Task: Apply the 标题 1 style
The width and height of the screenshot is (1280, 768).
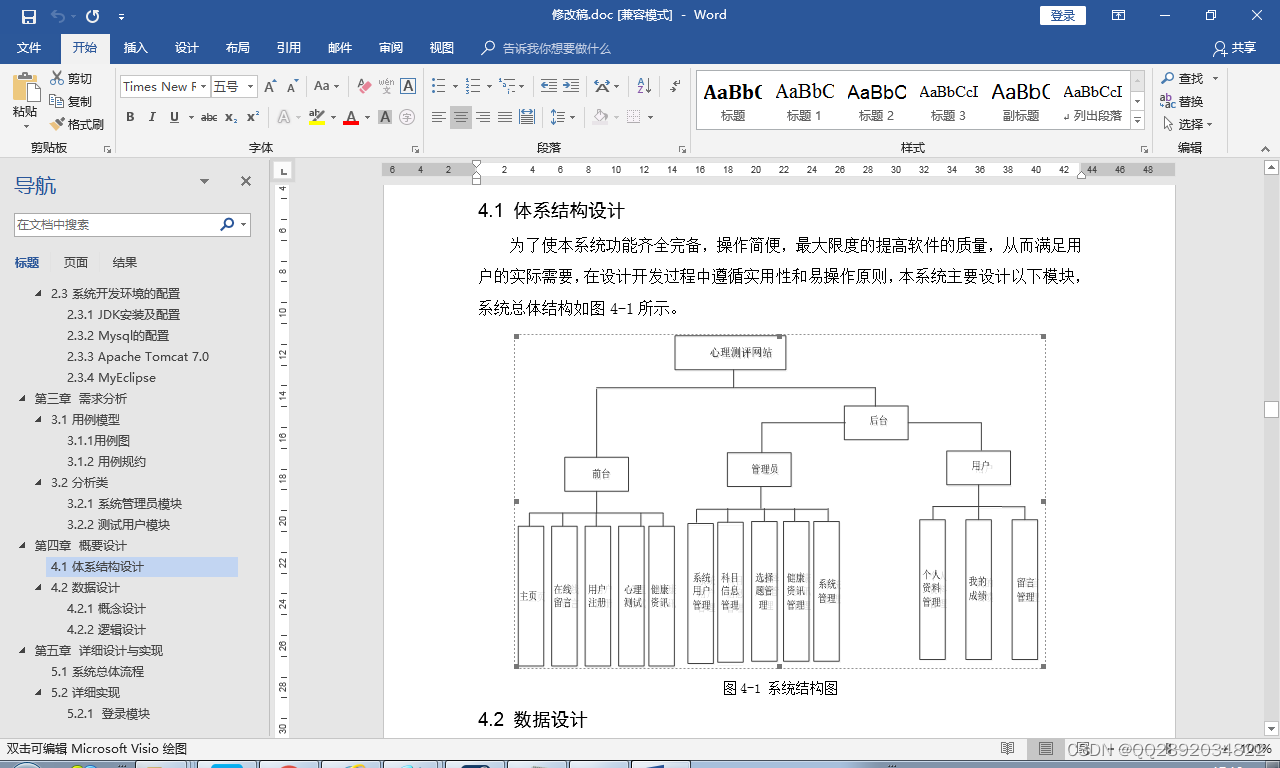Action: coord(804,101)
